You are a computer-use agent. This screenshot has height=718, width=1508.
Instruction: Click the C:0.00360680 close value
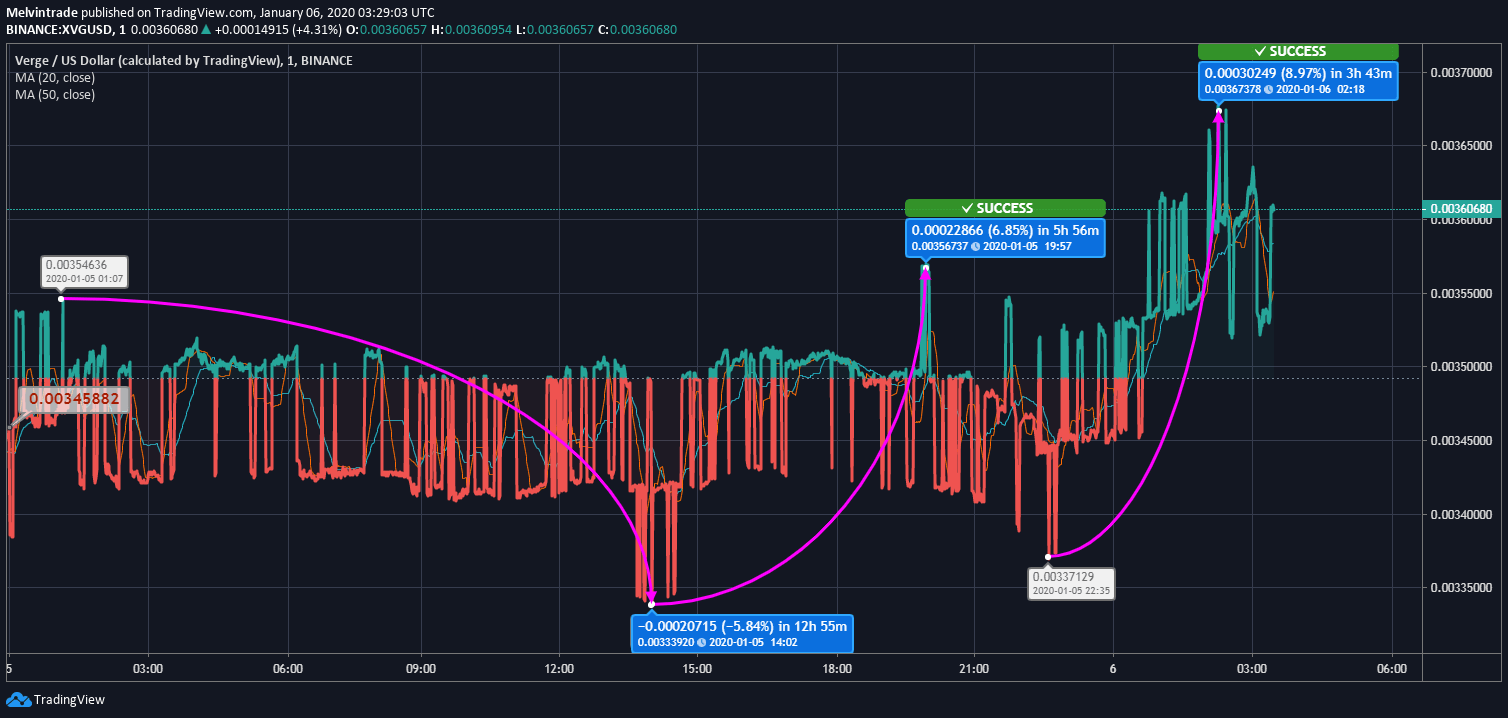click(x=637, y=30)
